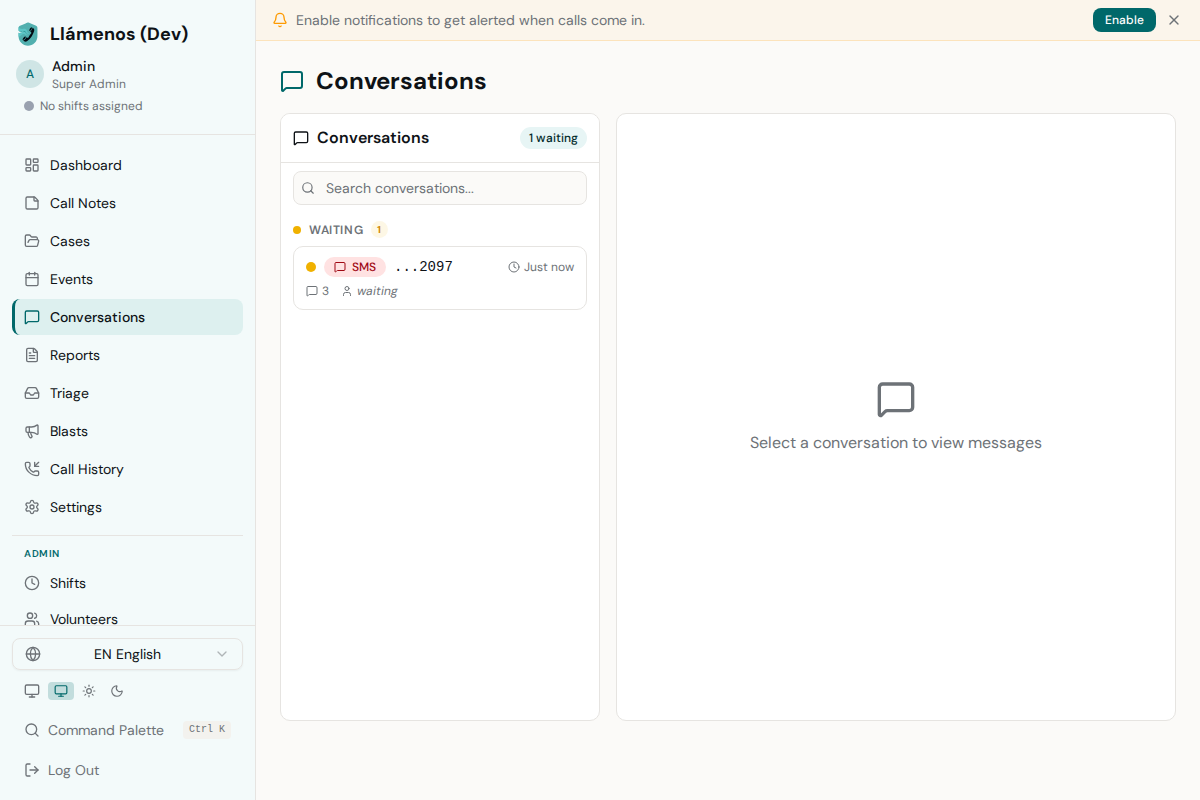
Task: Click the Llámenos shield phone logo
Action: (28, 34)
